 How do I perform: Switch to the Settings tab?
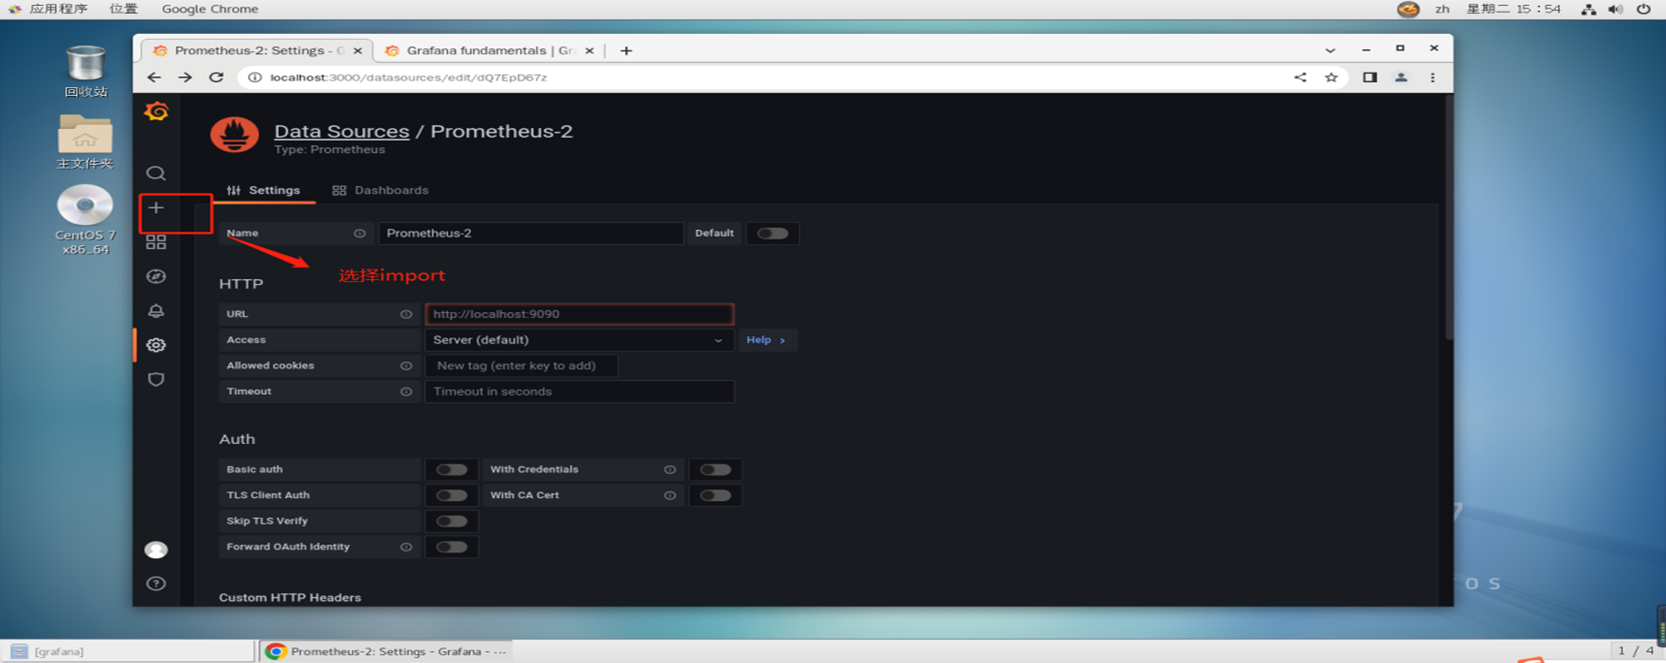tap(264, 190)
